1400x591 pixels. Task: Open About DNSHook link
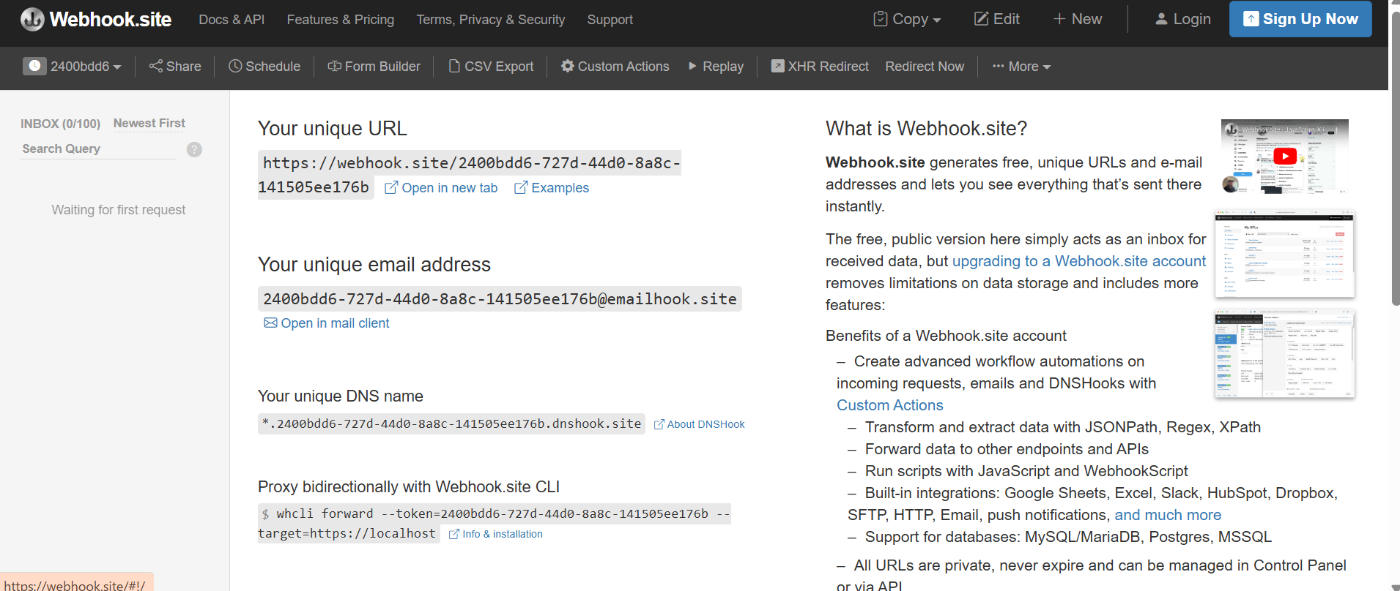(699, 424)
